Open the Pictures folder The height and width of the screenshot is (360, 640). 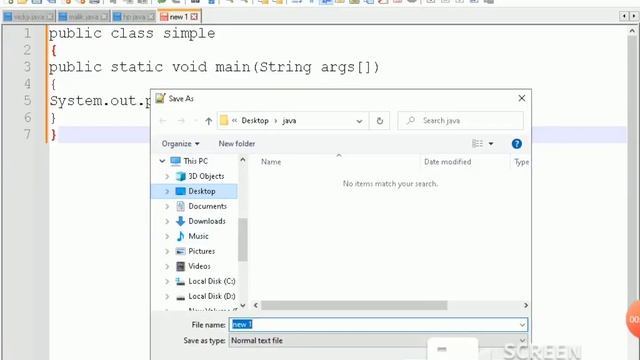(x=202, y=251)
